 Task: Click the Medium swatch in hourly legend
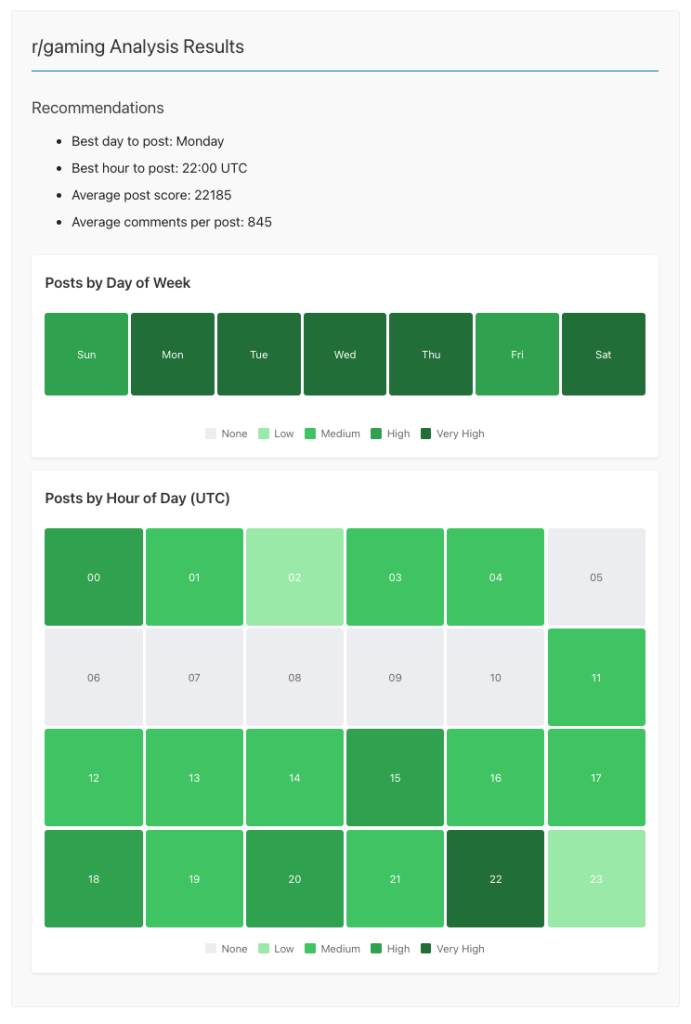[x=310, y=949]
